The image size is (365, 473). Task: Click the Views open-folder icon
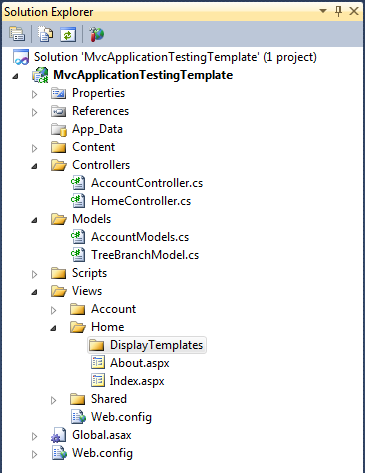tap(59, 291)
